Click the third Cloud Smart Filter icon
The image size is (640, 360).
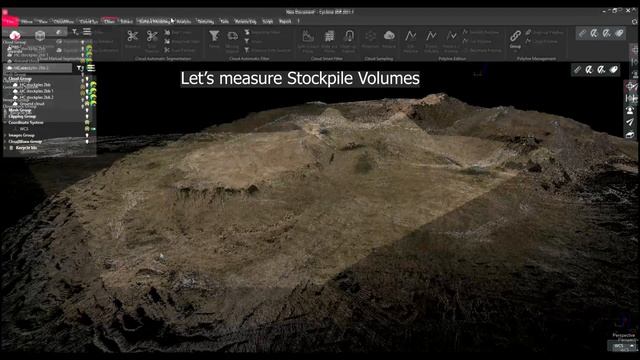[x=349, y=36]
